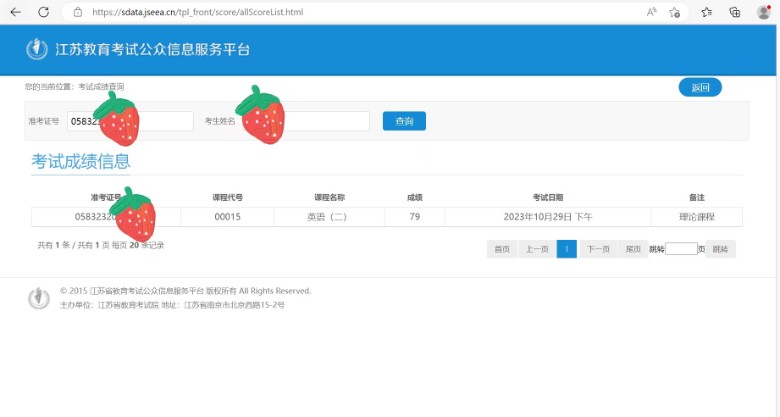Open the browser favorites list icon

707,12
